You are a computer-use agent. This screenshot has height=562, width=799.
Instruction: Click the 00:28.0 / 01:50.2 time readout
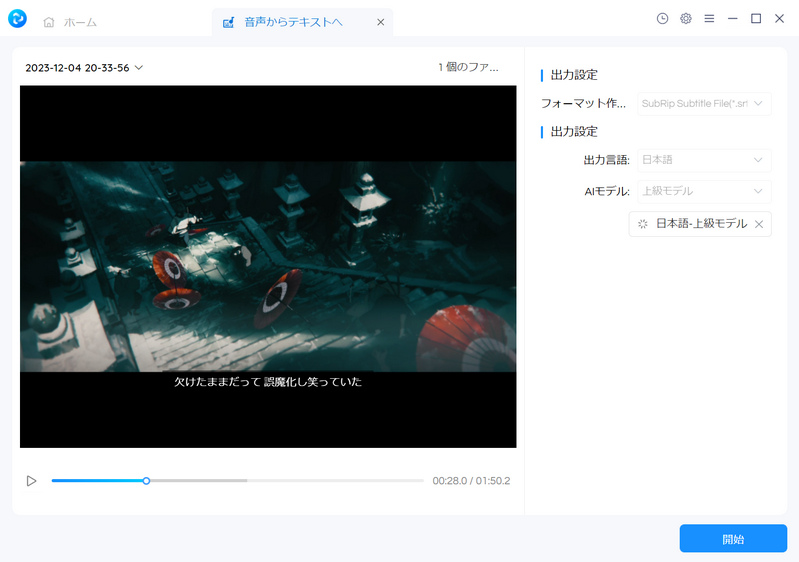pos(471,481)
